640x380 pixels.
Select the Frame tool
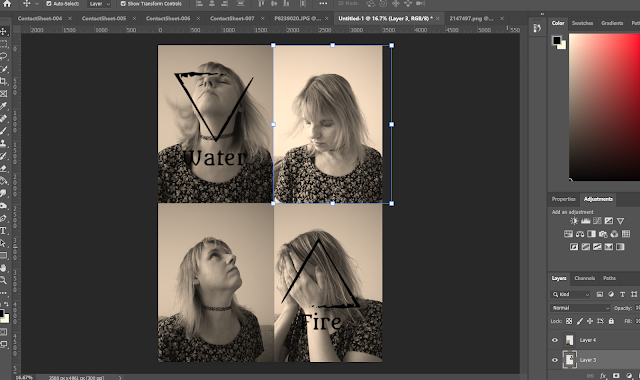[3, 93]
